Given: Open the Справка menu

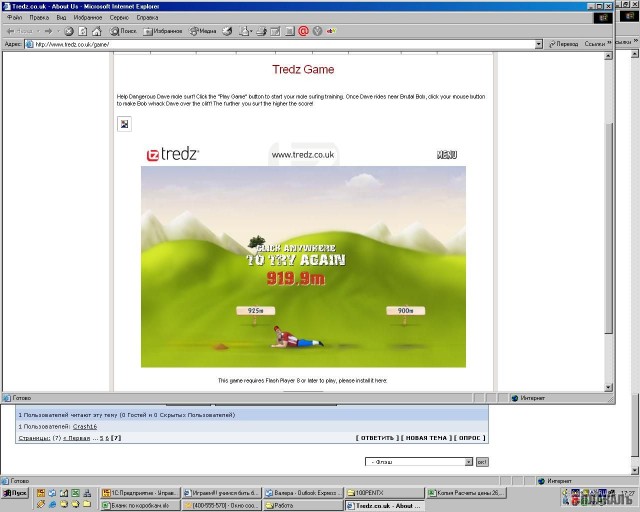Looking at the screenshot, I should coord(147,18).
